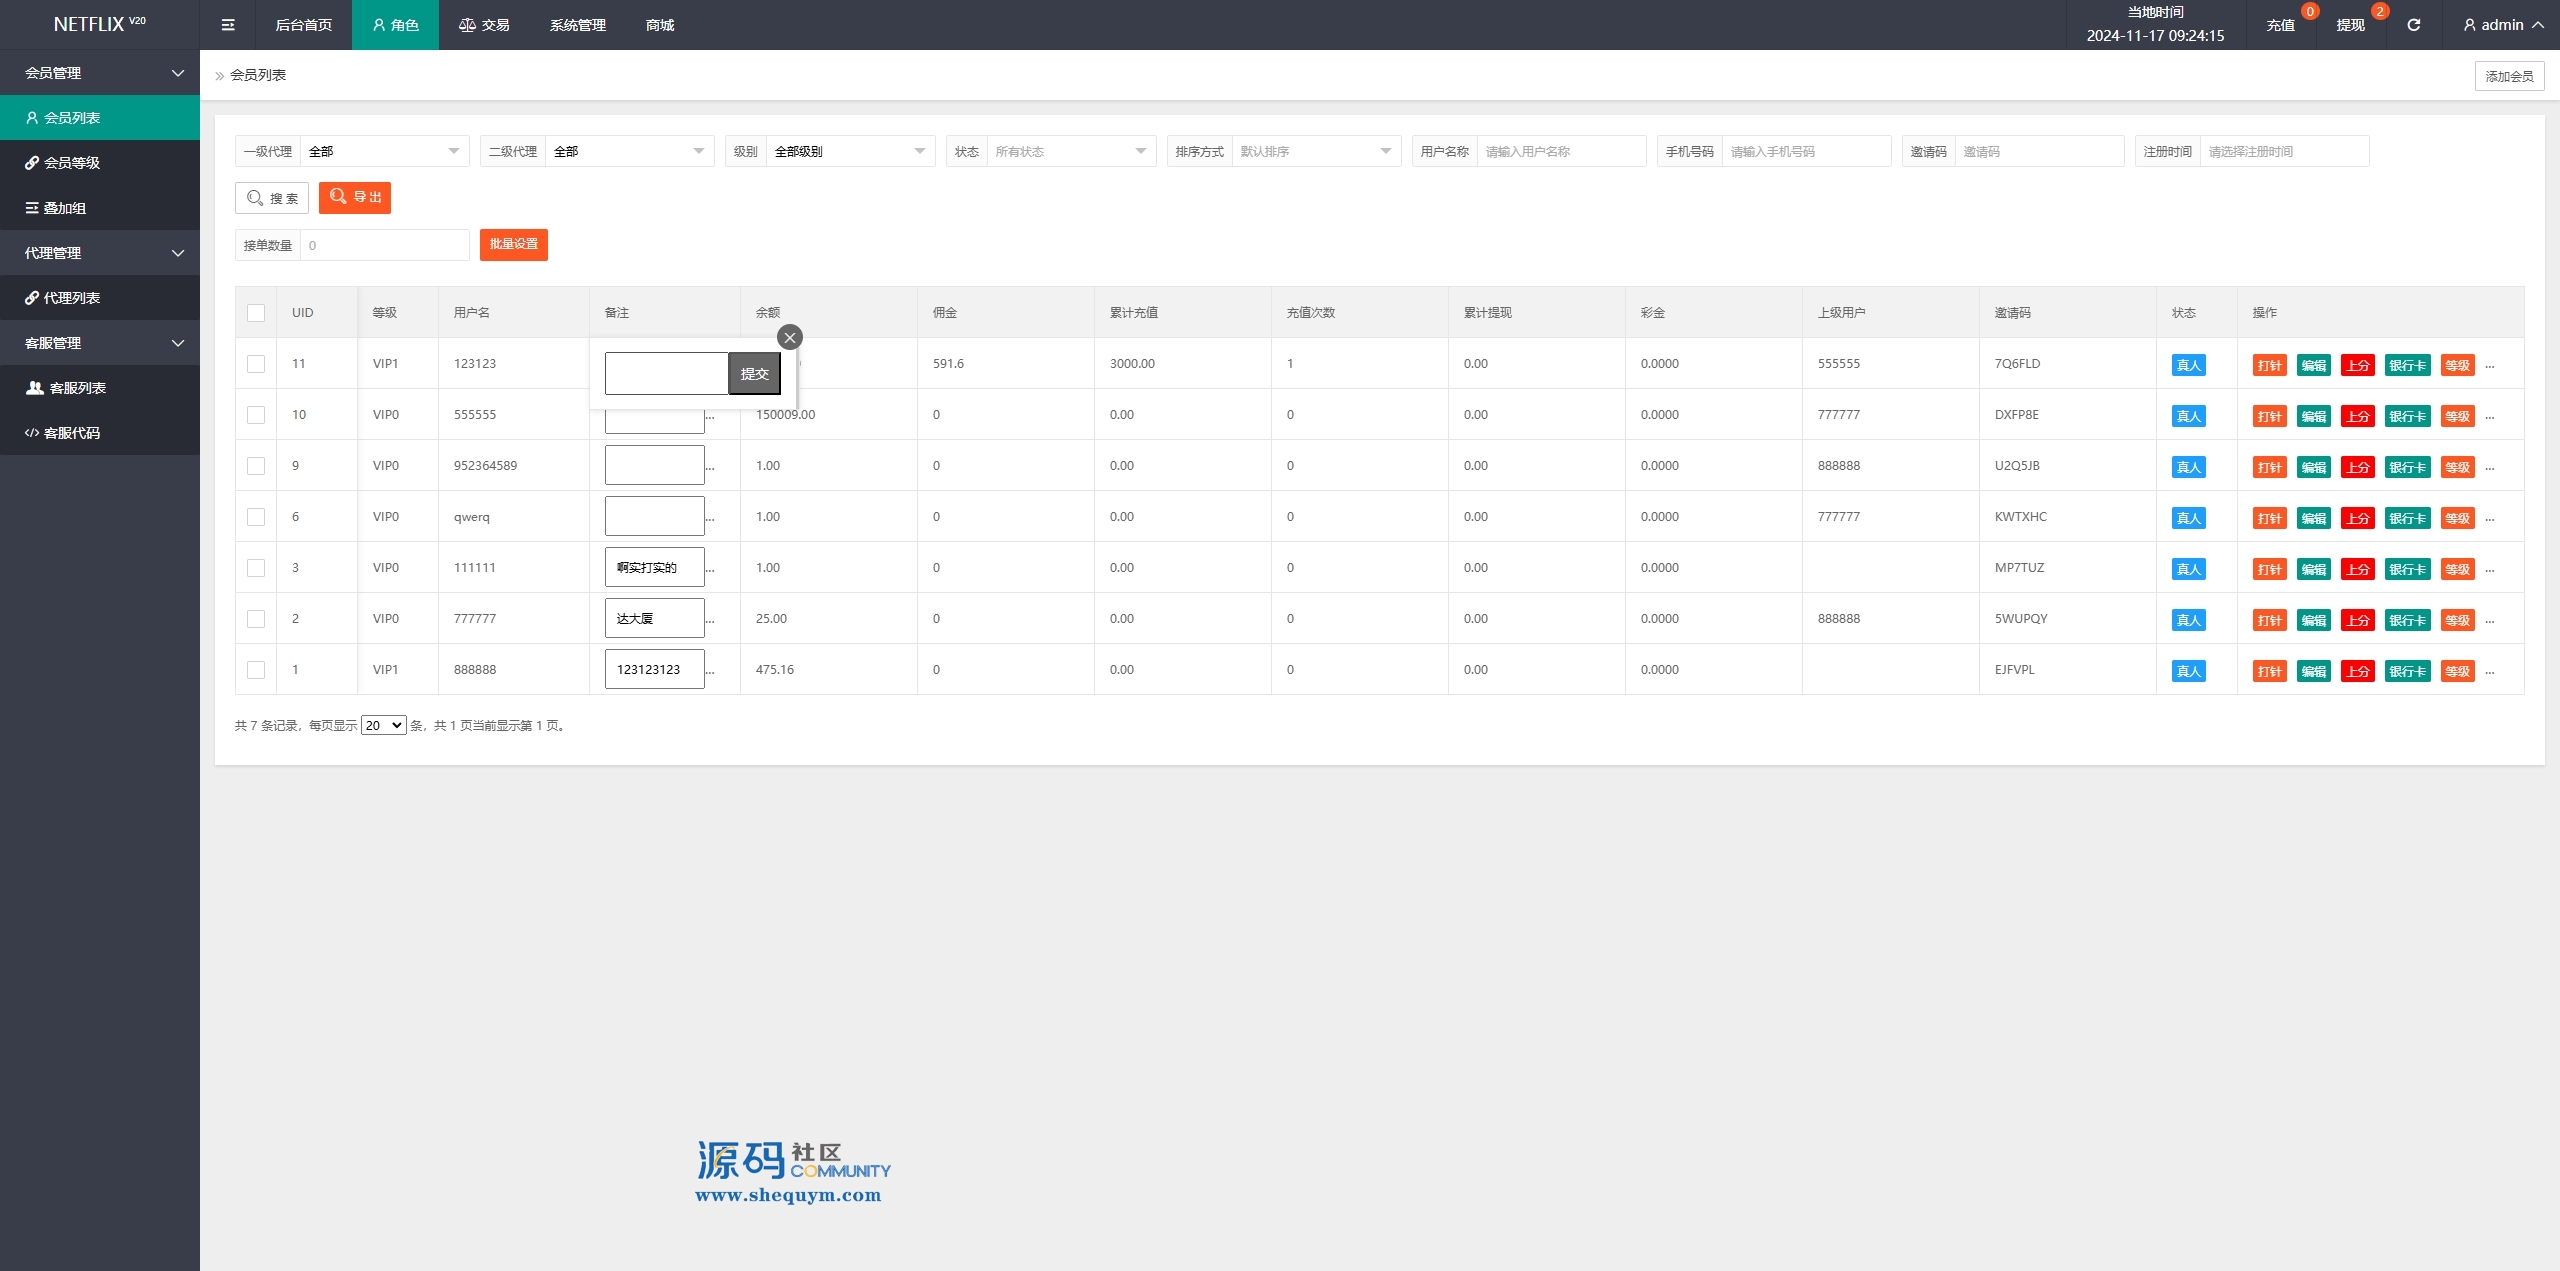The width and height of the screenshot is (2560, 1271).
Task: Open 客服代码 sidebar item
Action: pos(72,433)
